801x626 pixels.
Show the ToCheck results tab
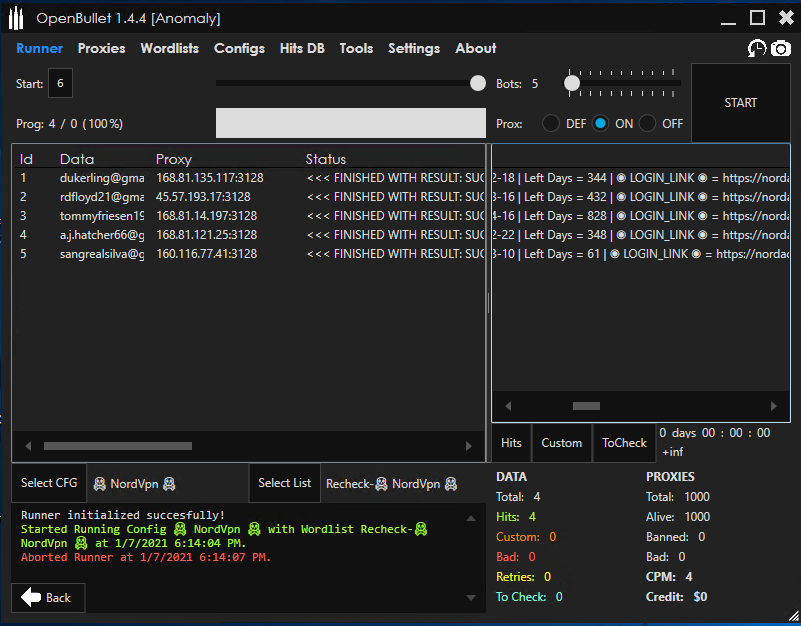coord(624,442)
